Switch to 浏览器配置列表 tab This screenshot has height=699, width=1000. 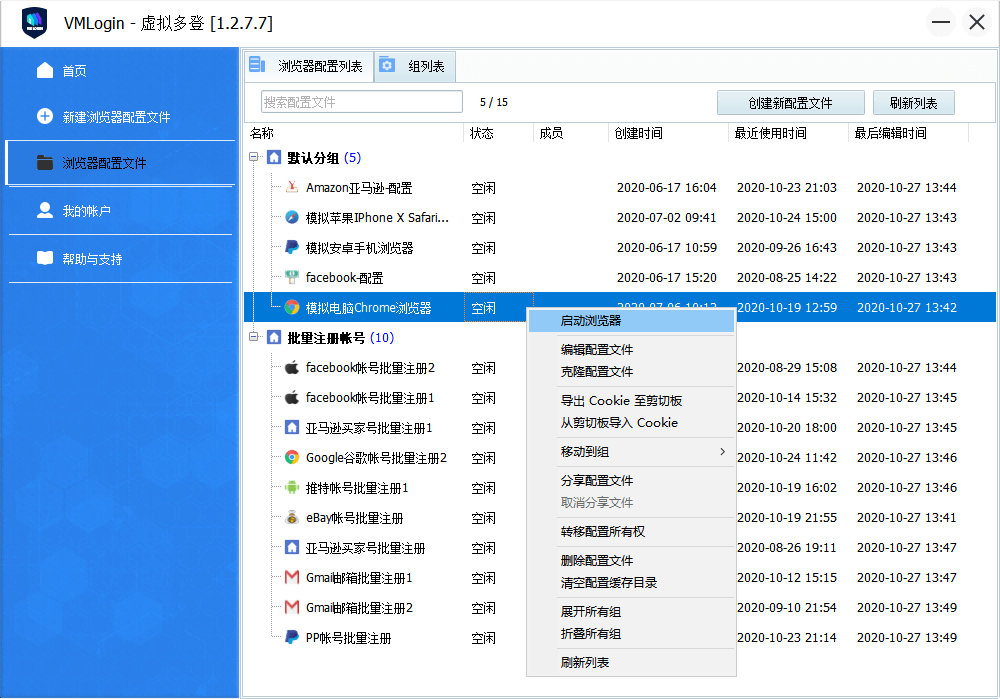click(x=309, y=66)
